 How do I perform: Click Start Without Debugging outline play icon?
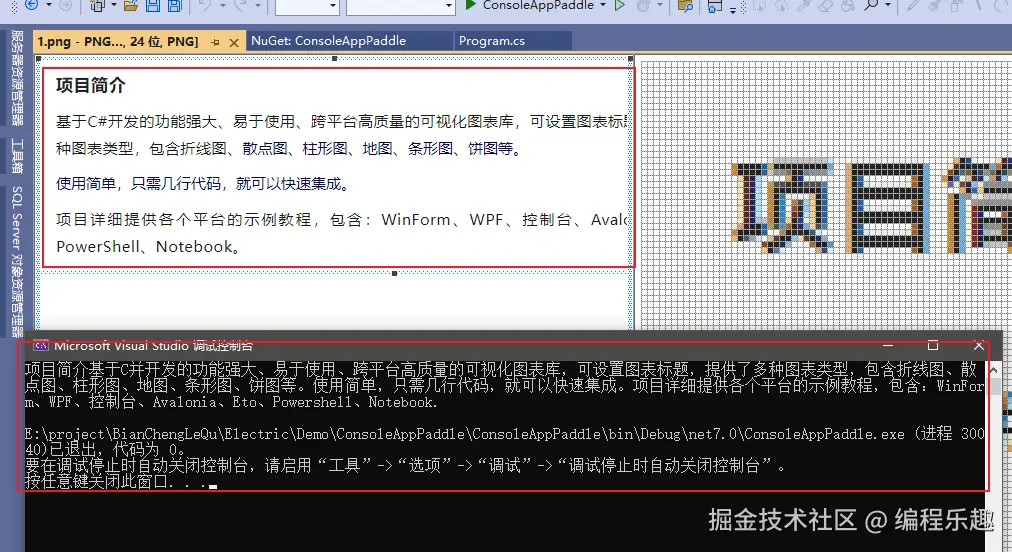click(620, 5)
